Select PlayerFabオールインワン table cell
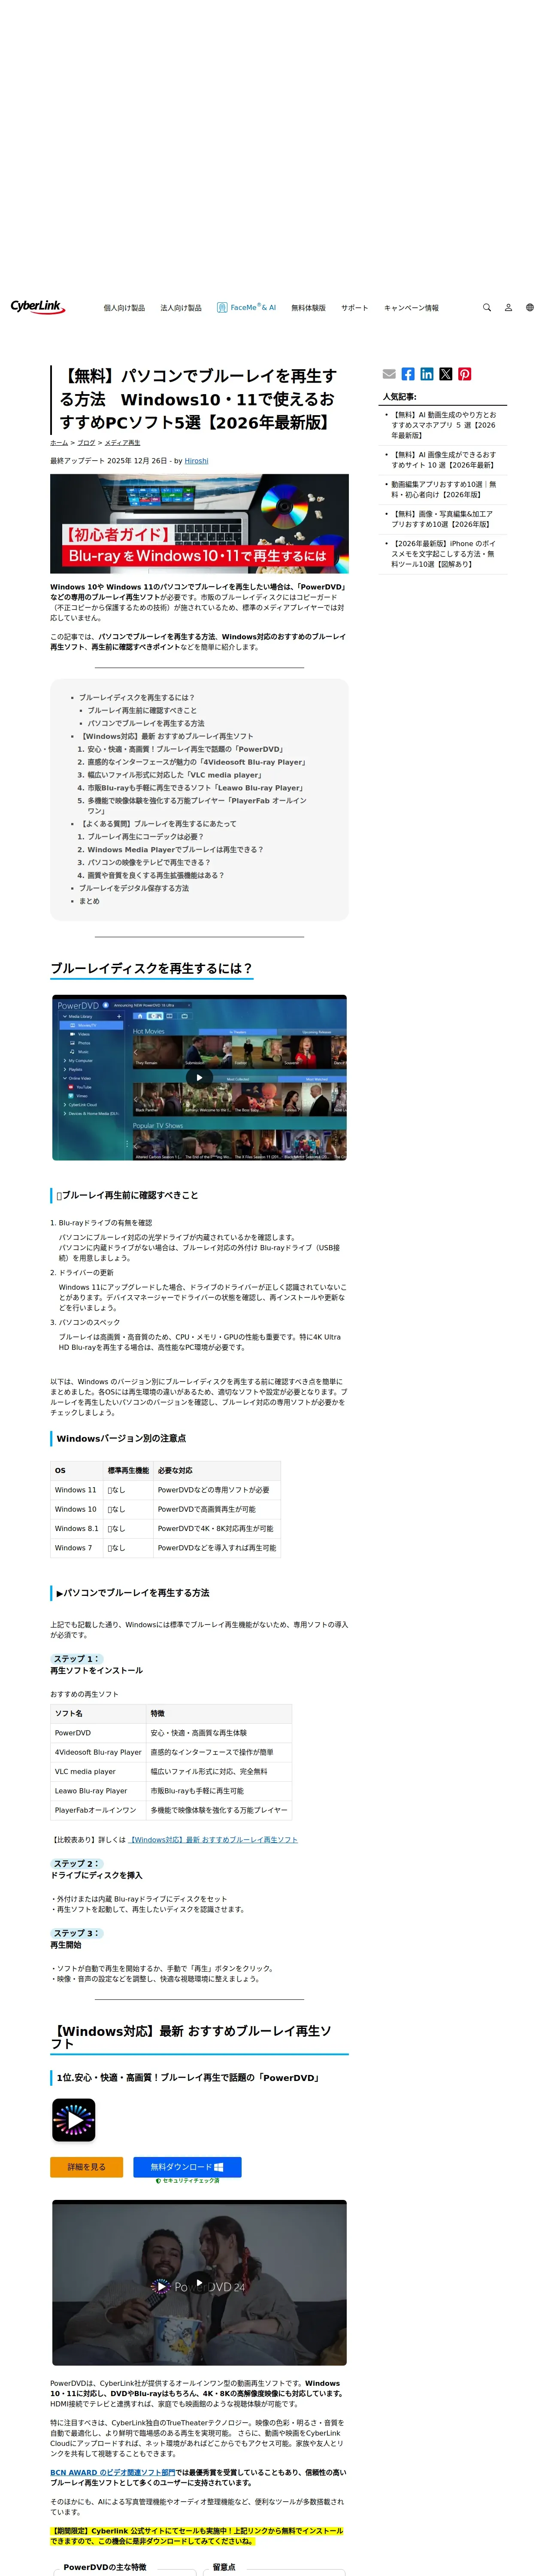 click(98, 1810)
